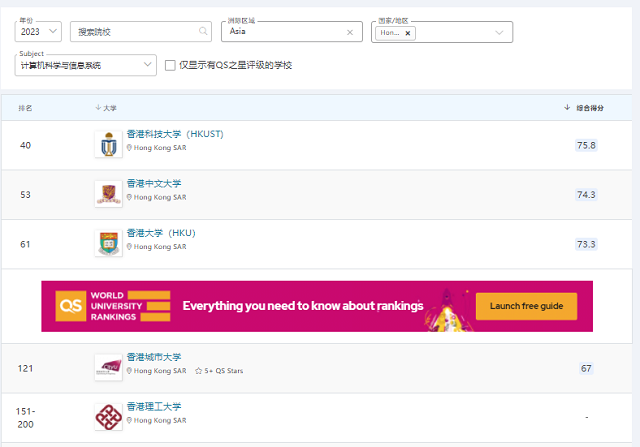Open the year 2023 dropdown
The height and width of the screenshot is (447, 640).
tap(38, 32)
